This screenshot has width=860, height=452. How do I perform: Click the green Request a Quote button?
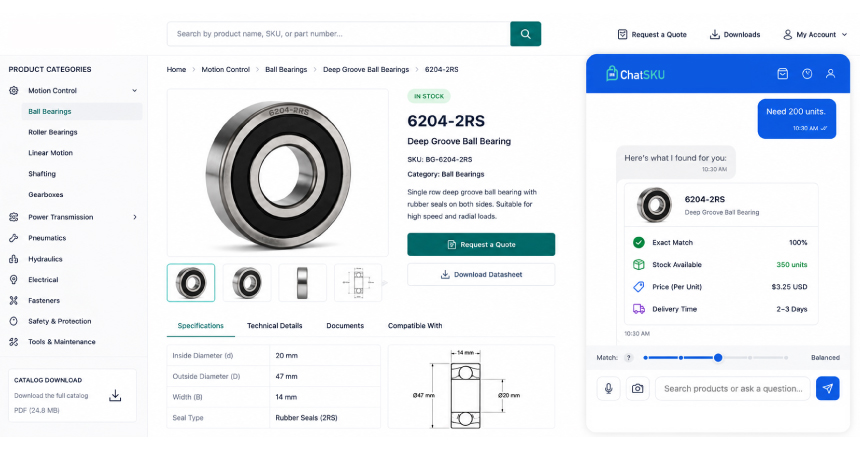(x=481, y=245)
